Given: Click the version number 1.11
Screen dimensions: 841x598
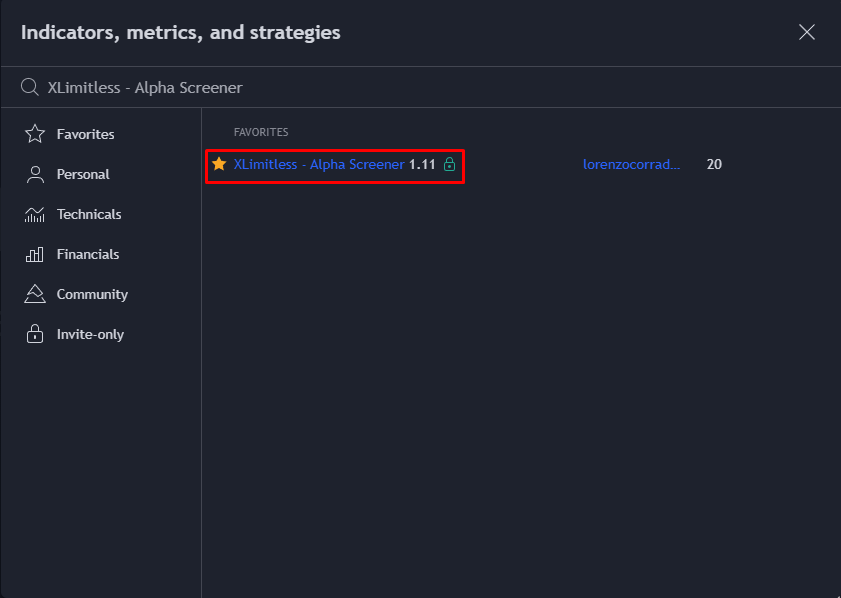Looking at the screenshot, I should click(x=422, y=164).
